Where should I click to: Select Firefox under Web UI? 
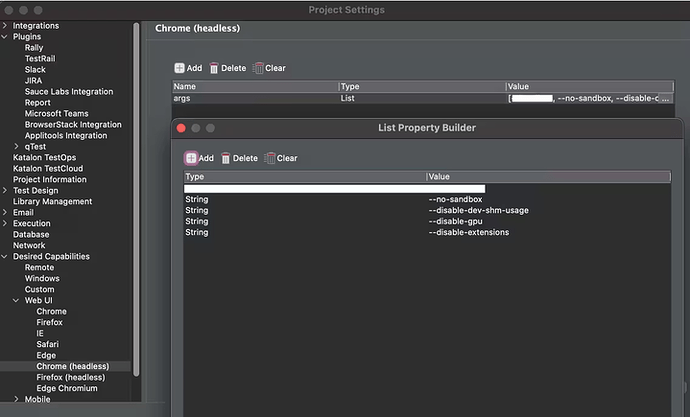50,322
